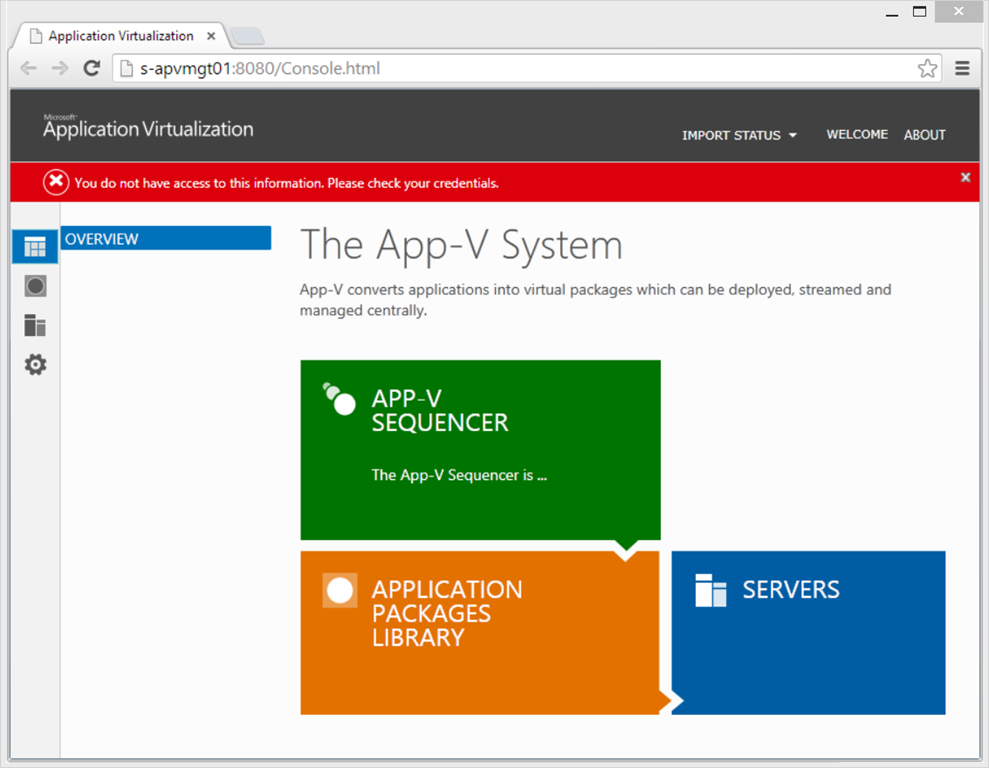Open the Packages circle icon in sidebar
The image size is (989, 768).
[35, 287]
